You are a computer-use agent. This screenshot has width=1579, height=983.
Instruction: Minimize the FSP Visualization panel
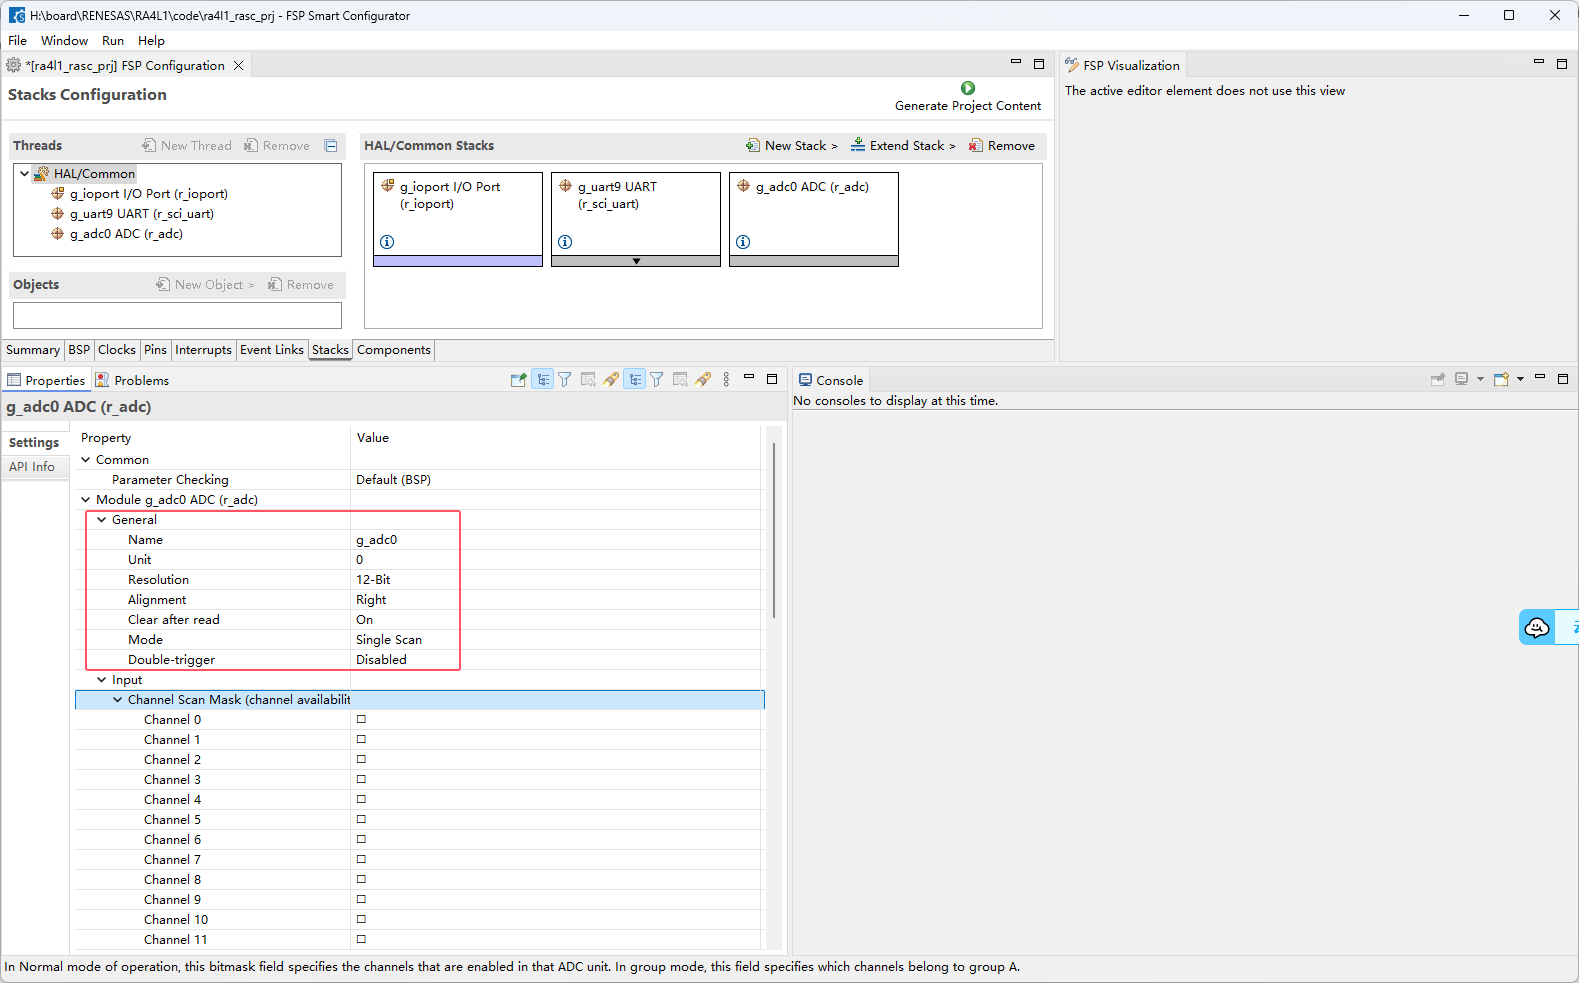1539,63
